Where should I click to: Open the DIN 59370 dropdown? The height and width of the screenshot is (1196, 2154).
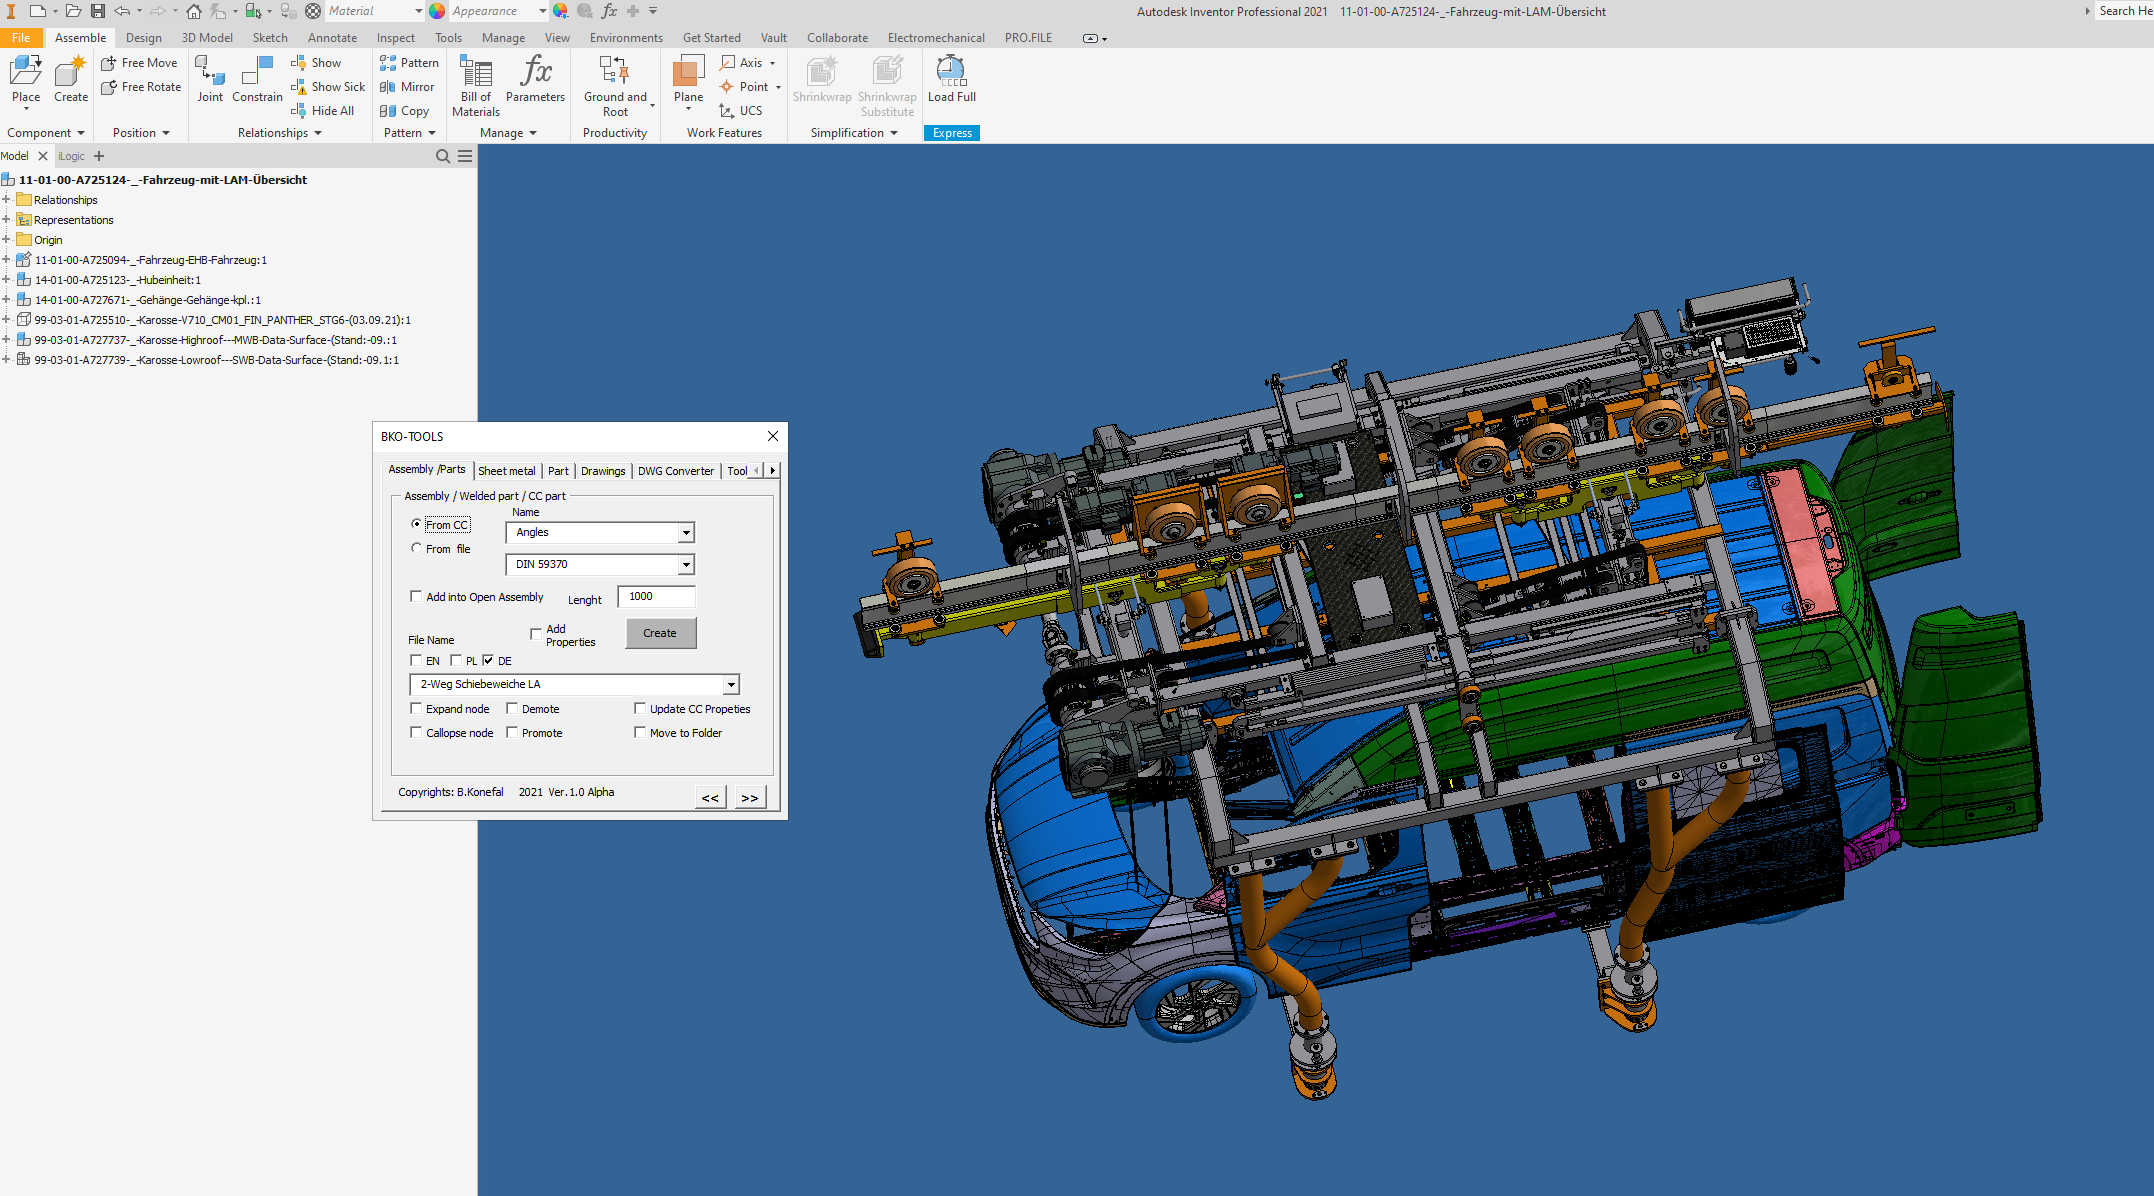(x=686, y=565)
